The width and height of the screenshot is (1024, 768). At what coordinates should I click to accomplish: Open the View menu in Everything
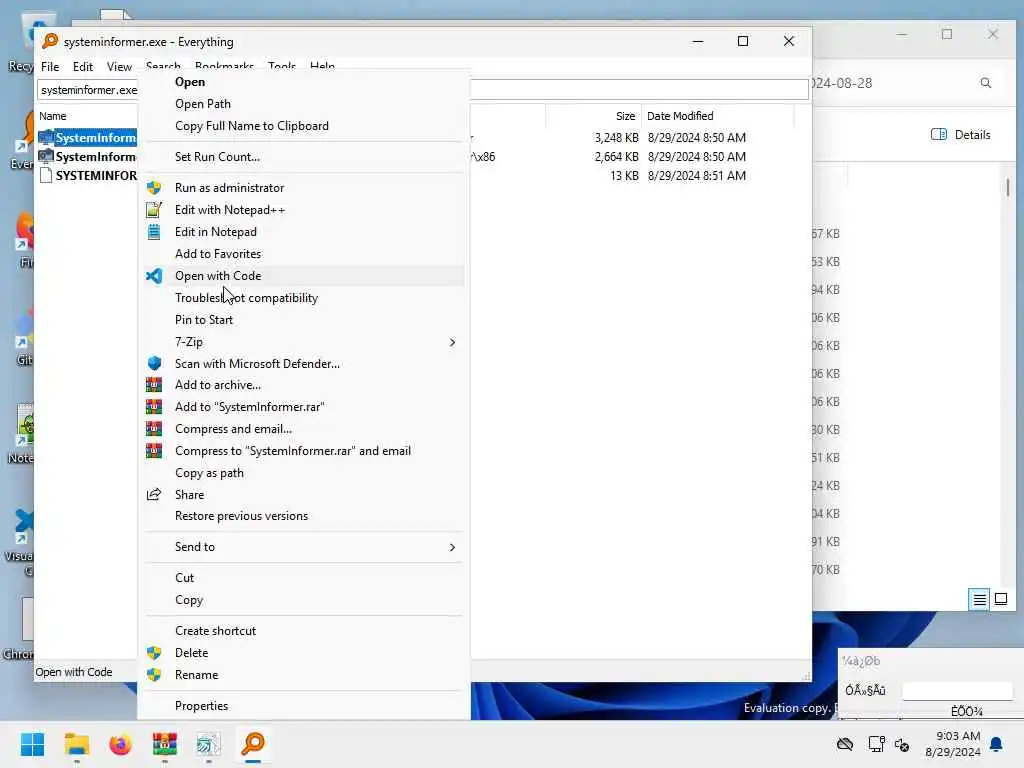coord(119,67)
